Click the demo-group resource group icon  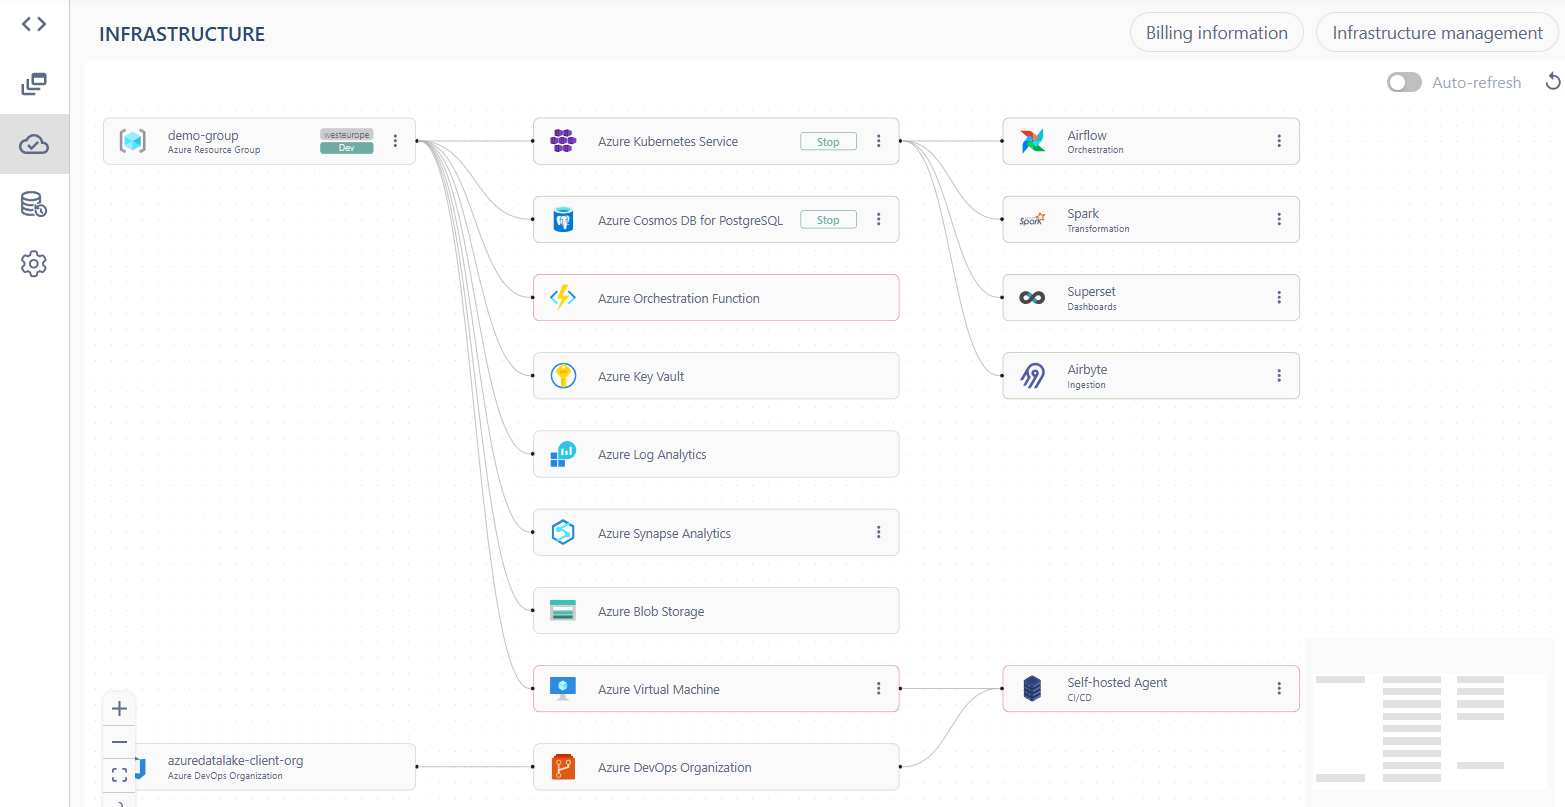[132, 141]
